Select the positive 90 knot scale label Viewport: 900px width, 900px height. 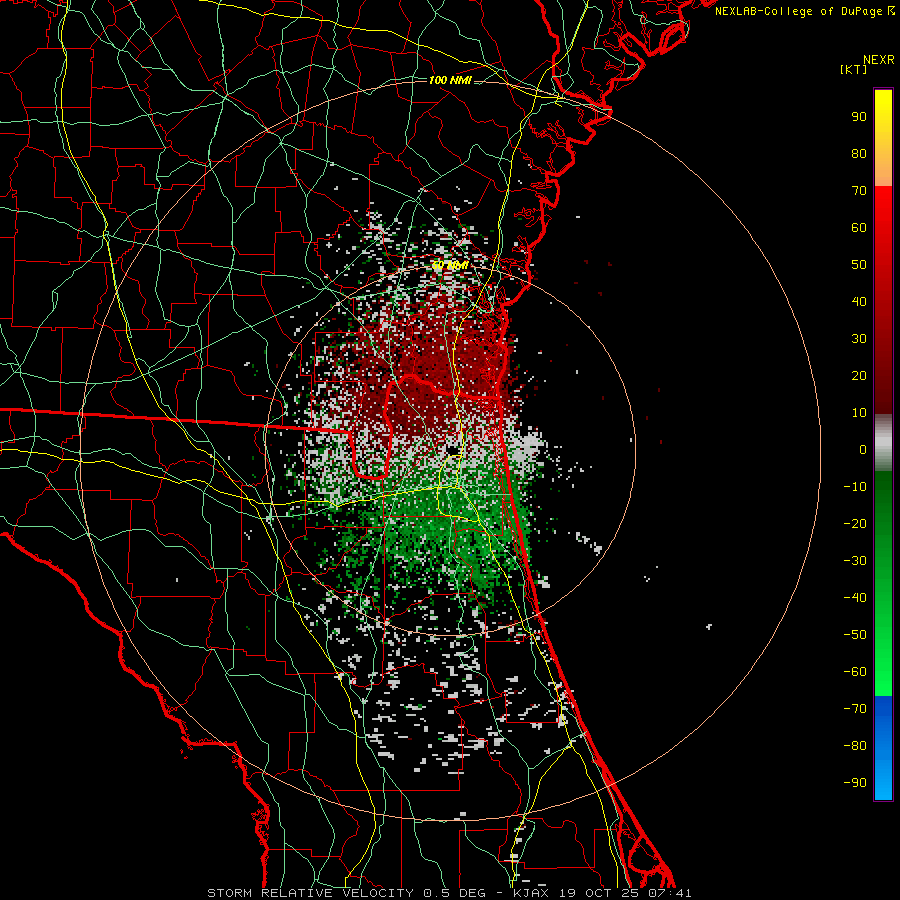(859, 117)
